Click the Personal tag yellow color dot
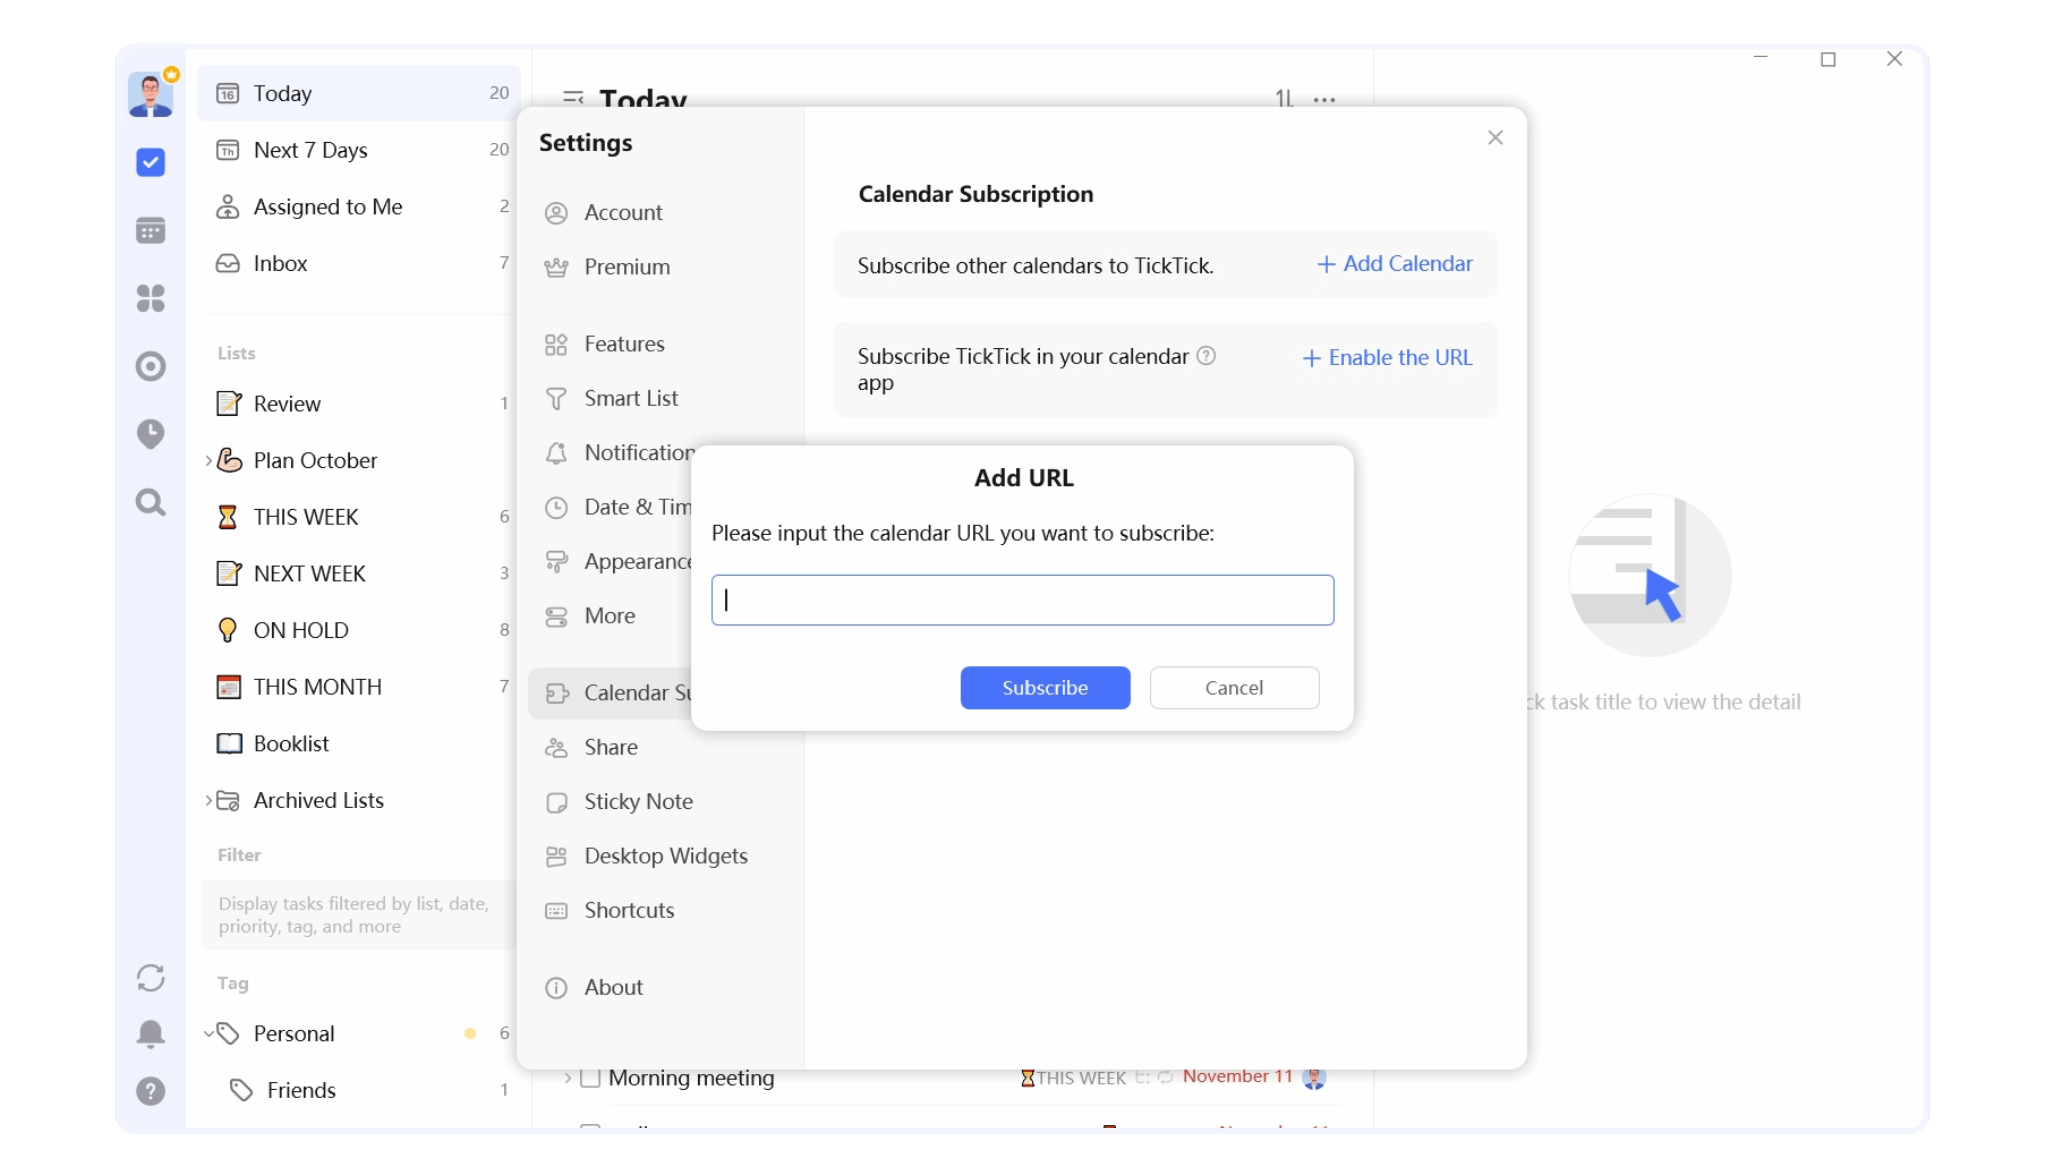This screenshot has width=2045, height=1167. point(470,1034)
